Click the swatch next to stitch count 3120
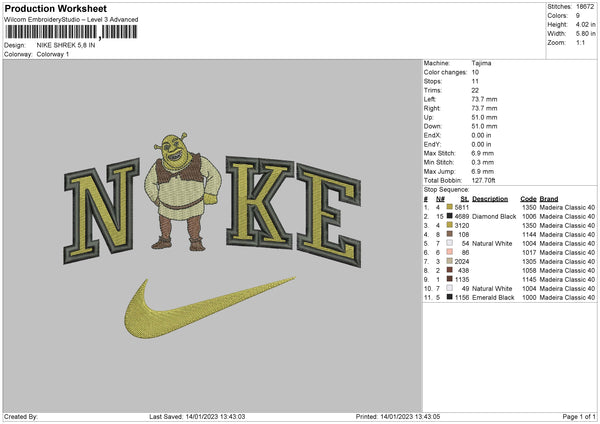The height and width of the screenshot is (424, 600). point(450,225)
